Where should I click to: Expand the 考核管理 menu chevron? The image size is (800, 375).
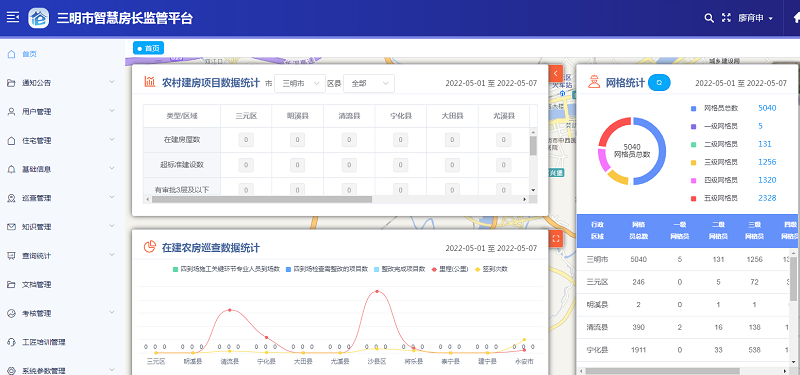(112, 313)
